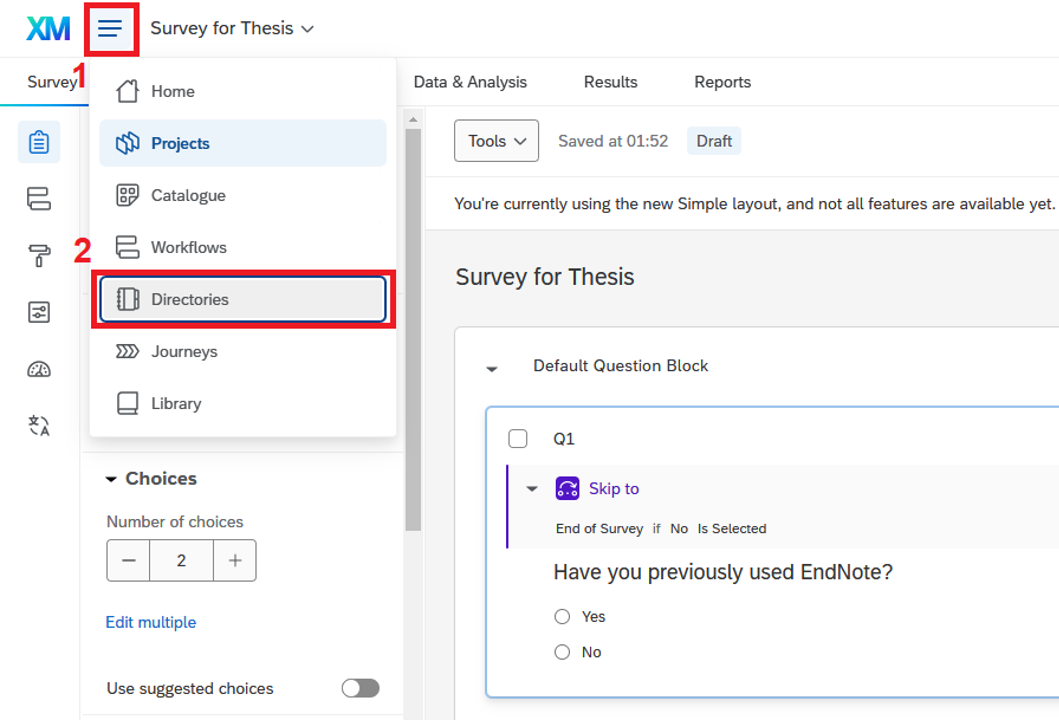Screen dimensions: 1059x720
Task: Click the XM logo
Action: 48,28
